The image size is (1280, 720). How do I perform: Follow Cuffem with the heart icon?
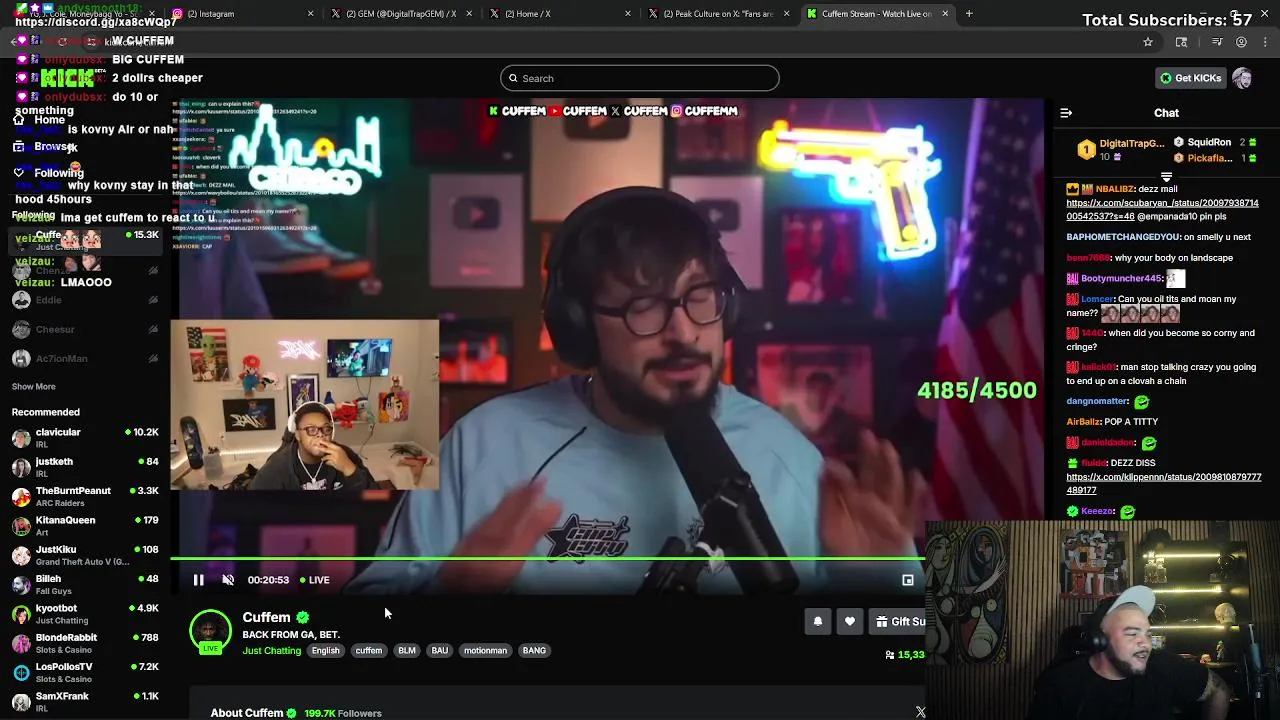click(850, 621)
